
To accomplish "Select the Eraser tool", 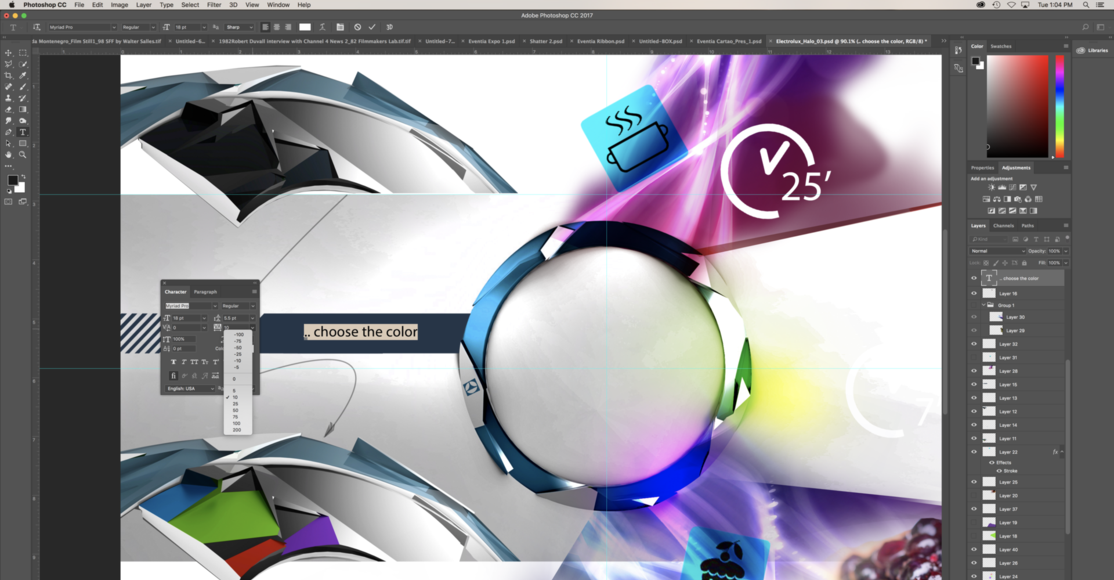I will click(x=9, y=109).
